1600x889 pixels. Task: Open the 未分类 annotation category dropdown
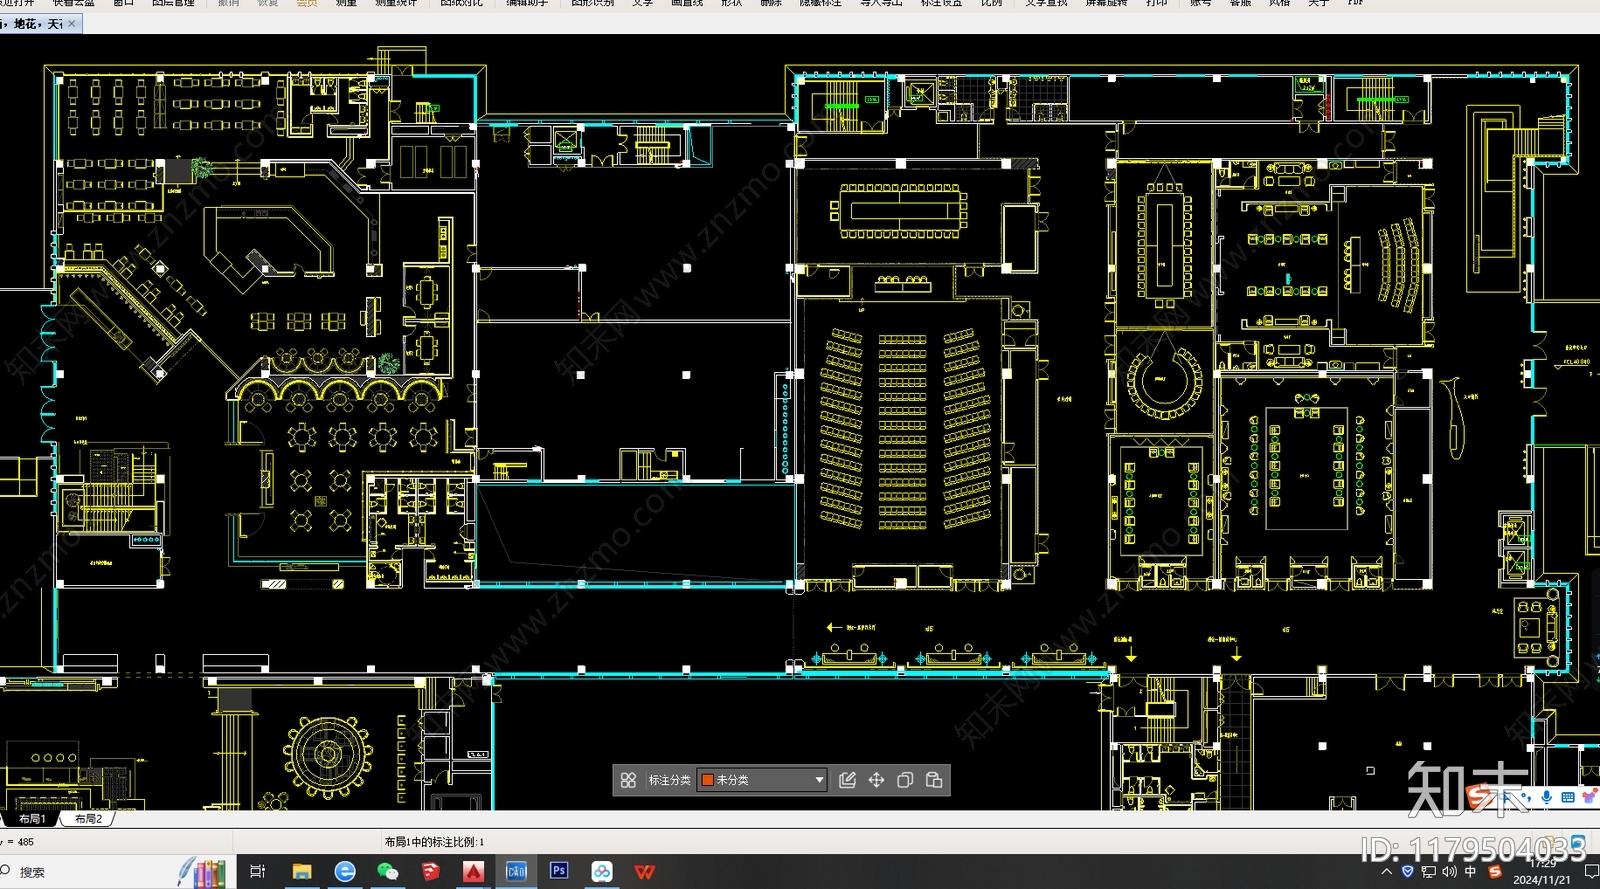pyautogui.click(x=762, y=780)
